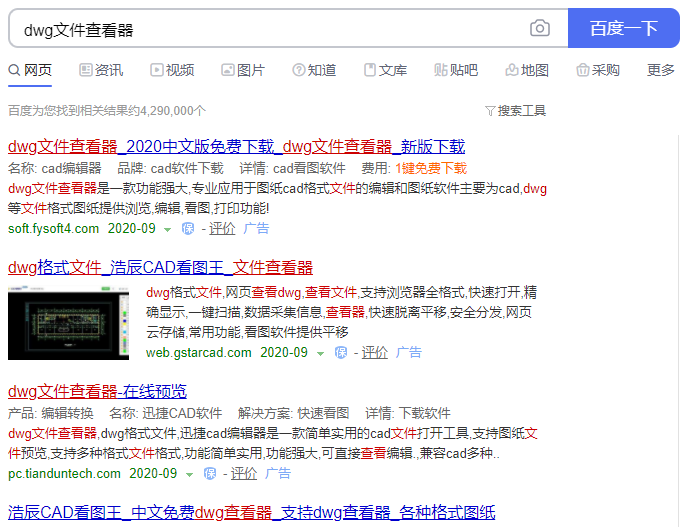Open result dwg文件查看器-在线预览
This screenshot has height=527, width=688.
pos(97,391)
